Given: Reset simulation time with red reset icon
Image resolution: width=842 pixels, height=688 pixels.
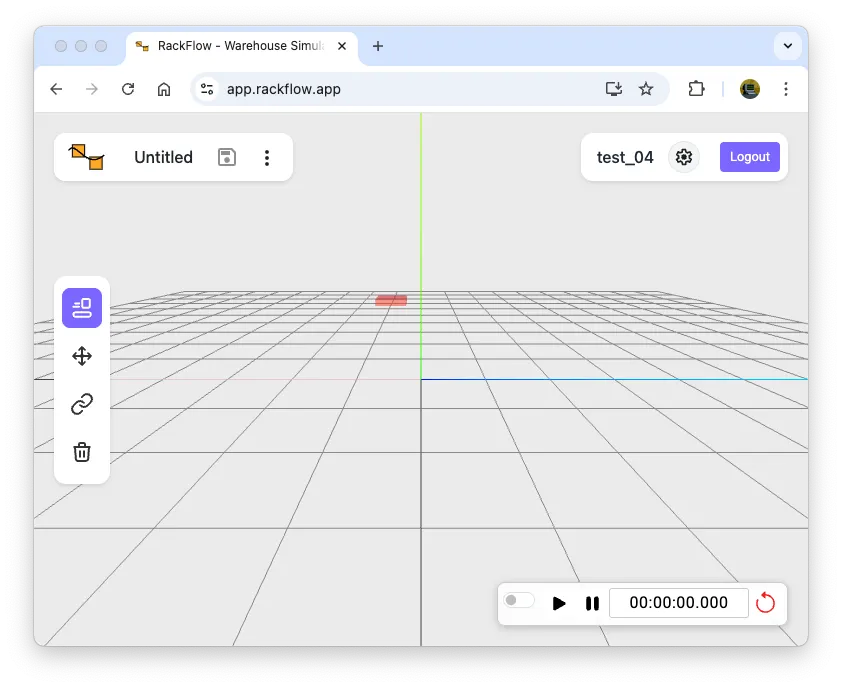Looking at the screenshot, I should coord(766,602).
